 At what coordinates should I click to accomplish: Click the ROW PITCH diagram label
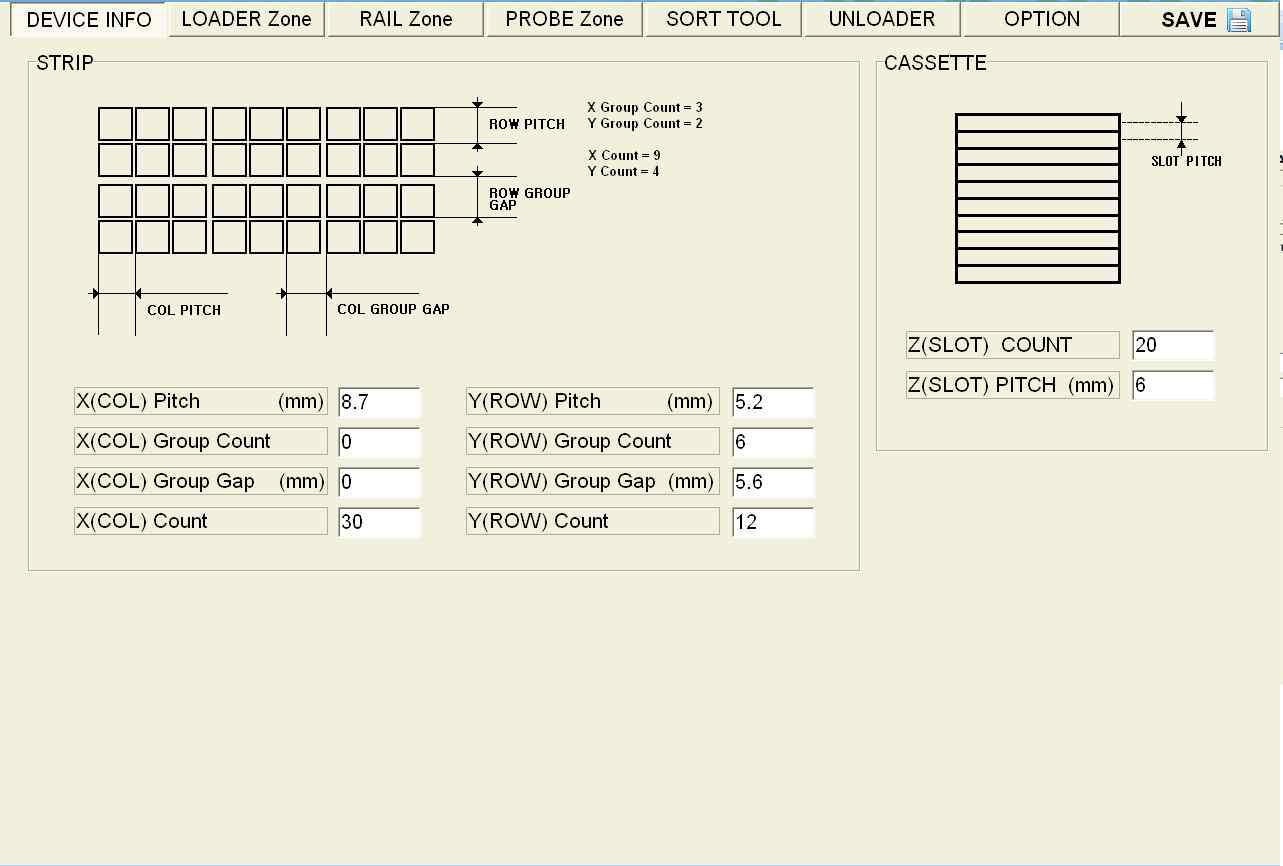(x=527, y=124)
